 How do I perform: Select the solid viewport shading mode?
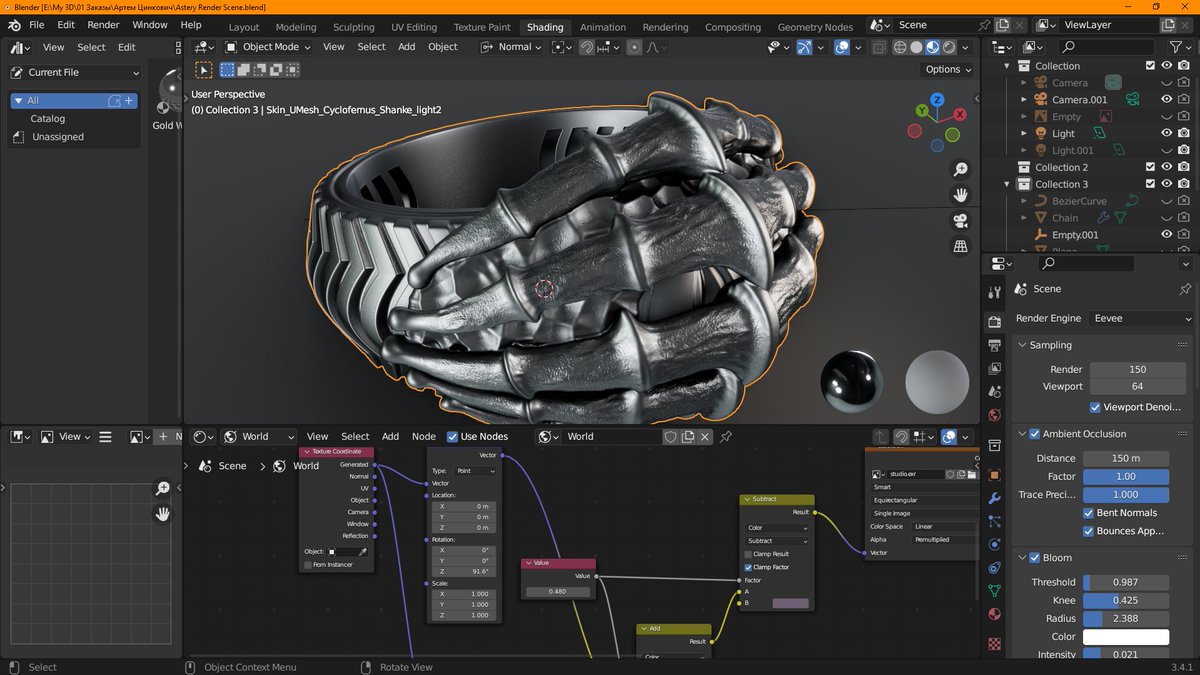pyautogui.click(x=916, y=47)
